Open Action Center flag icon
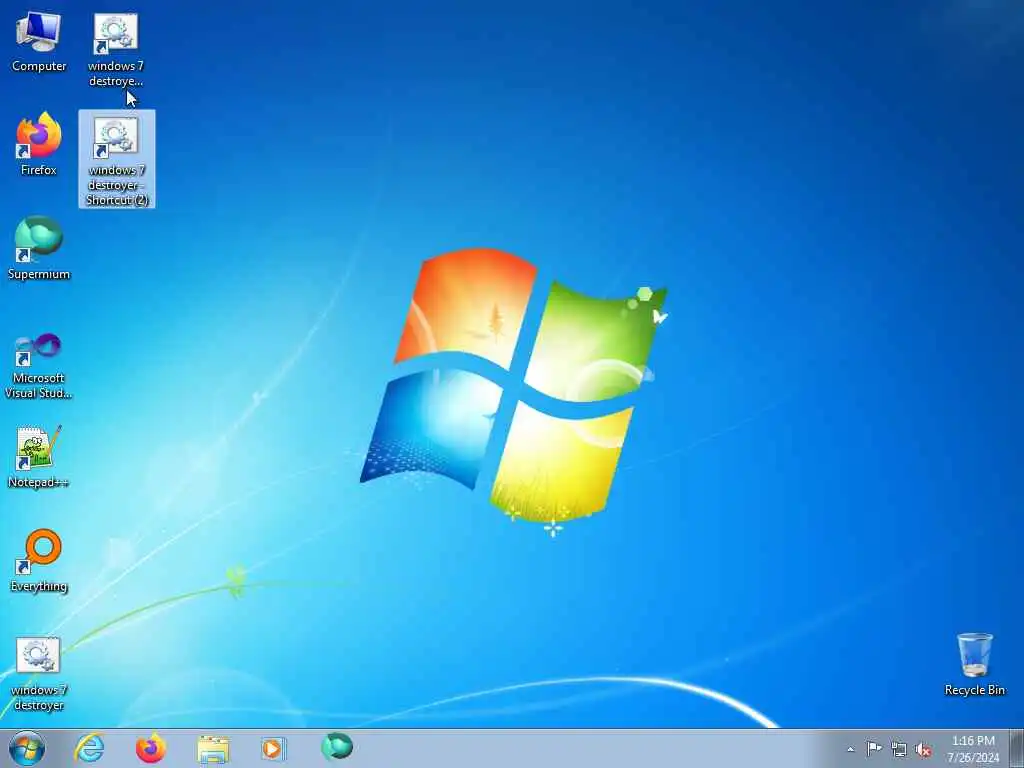Viewport: 1024px width, 768px height. point(874,749)
